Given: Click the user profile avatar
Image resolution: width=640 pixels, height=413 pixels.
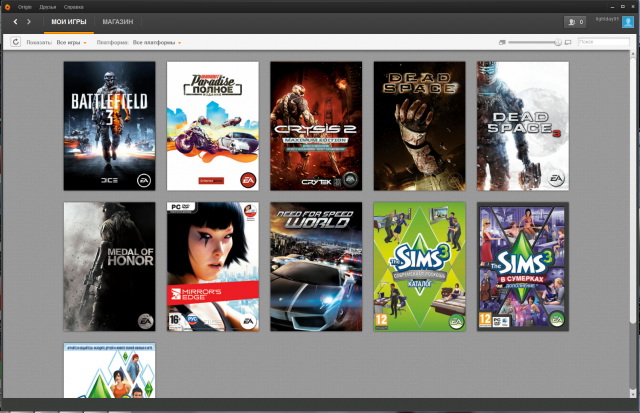Looking at the screenshot, I should 627,22.
